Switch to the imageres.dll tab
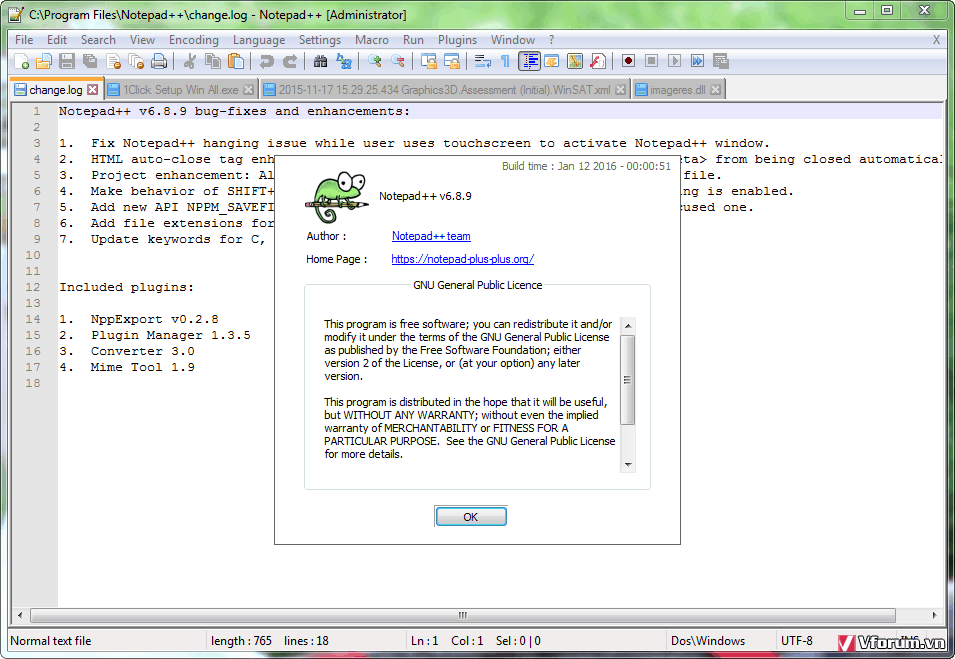 pyautogui.click(x=677, y=90)
